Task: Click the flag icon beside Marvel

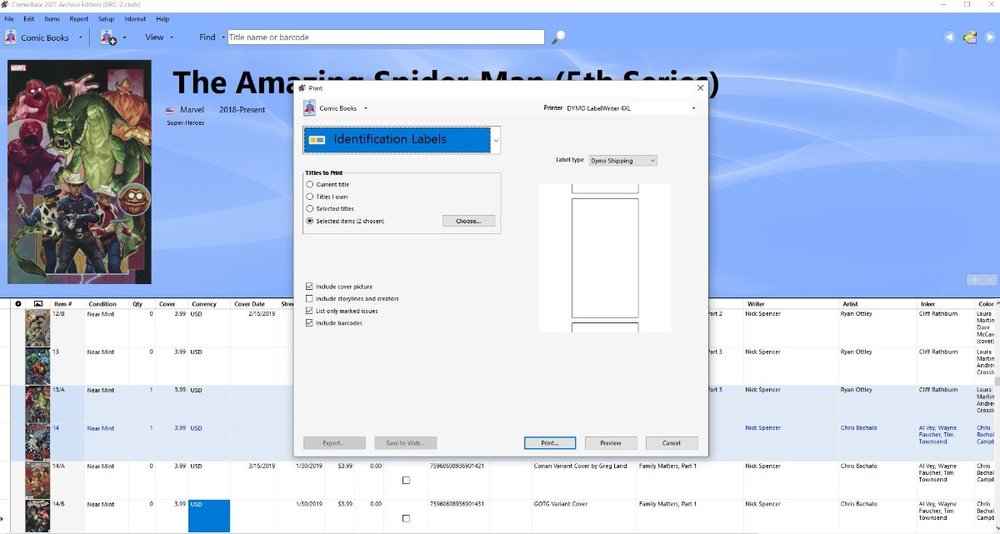Action: point(170,110)
